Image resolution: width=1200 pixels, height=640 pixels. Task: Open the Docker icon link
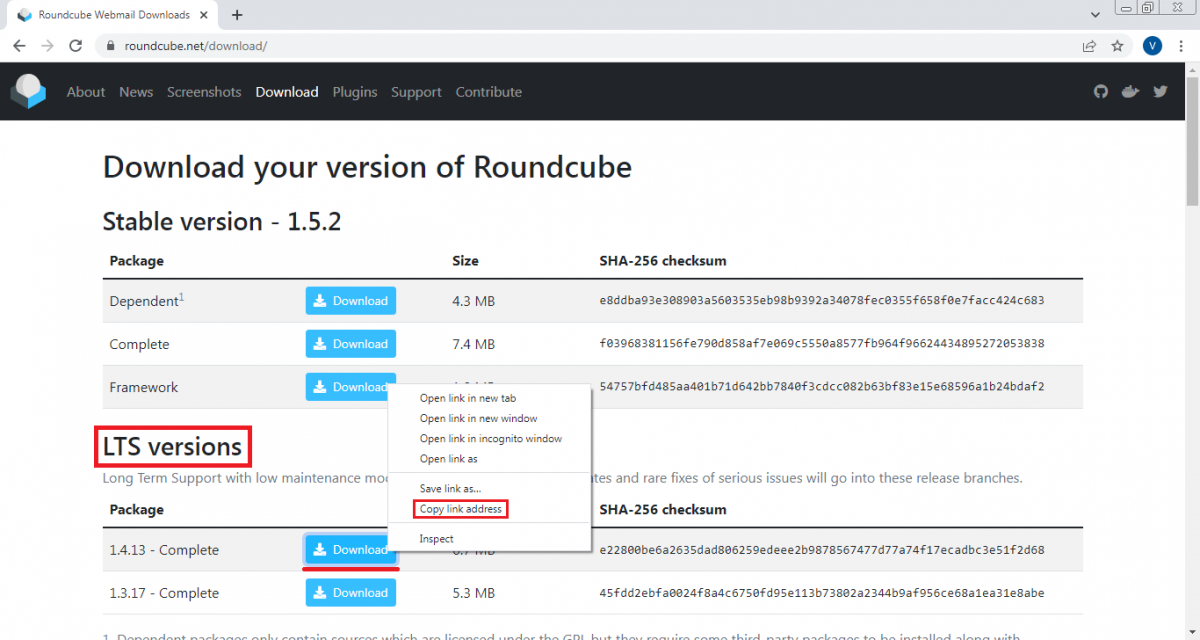(1131, 91)
